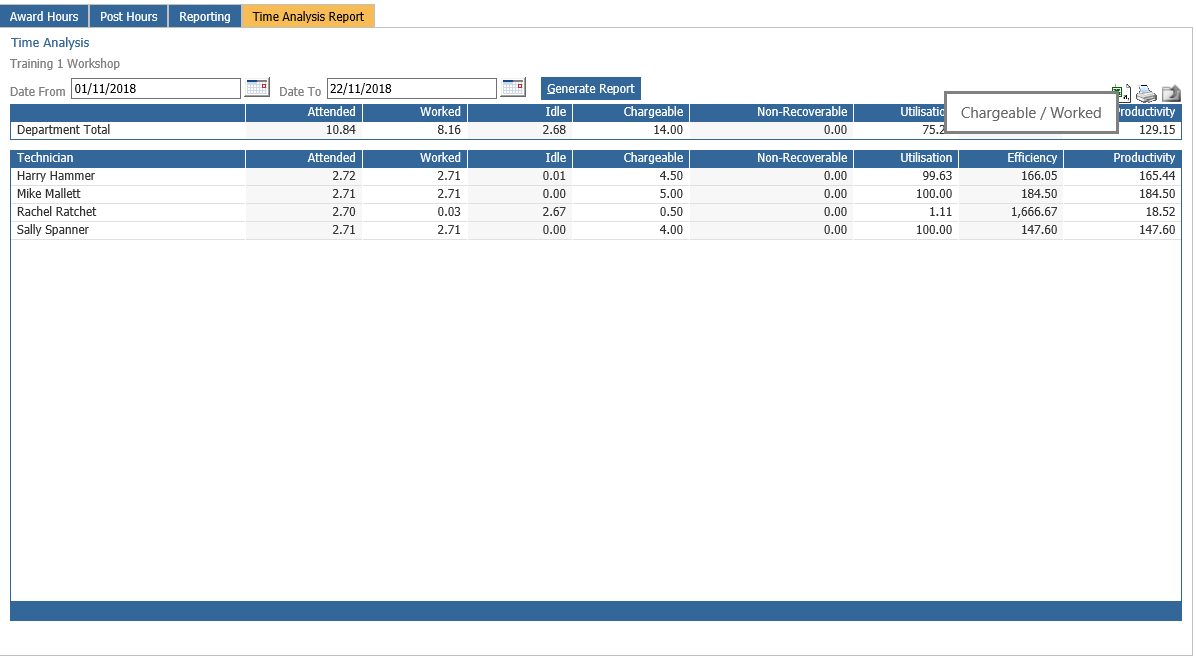Click the Technician column header
1196x657 pixels.
(127, 158)
